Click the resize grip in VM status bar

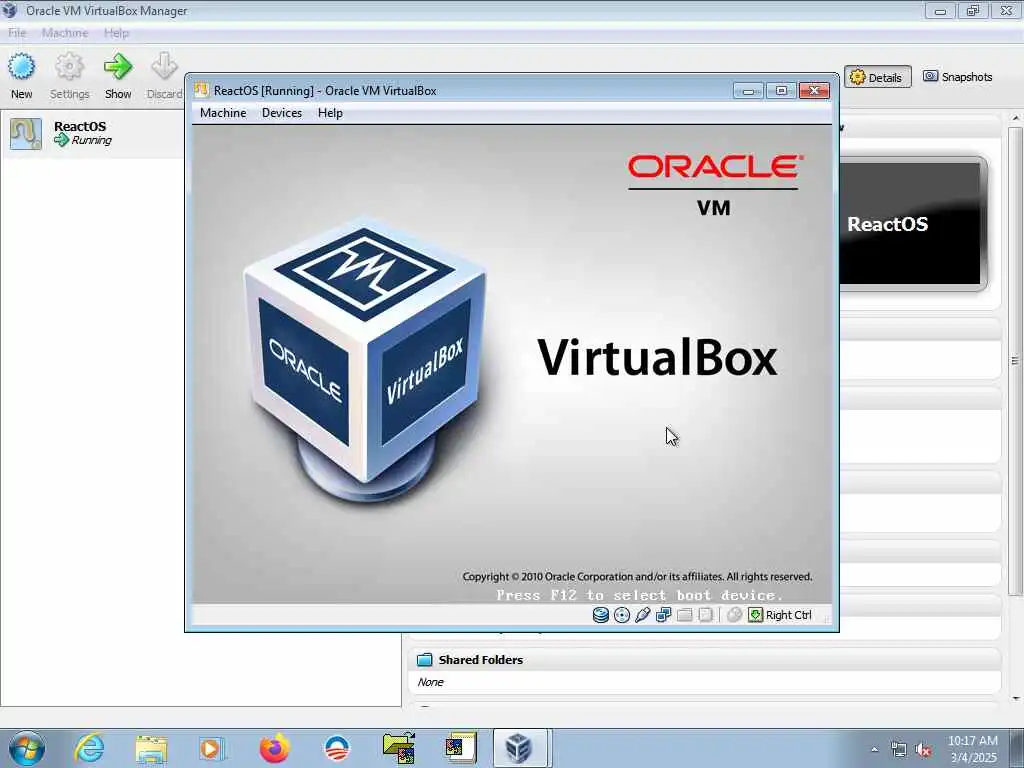[x=827, y=619]
